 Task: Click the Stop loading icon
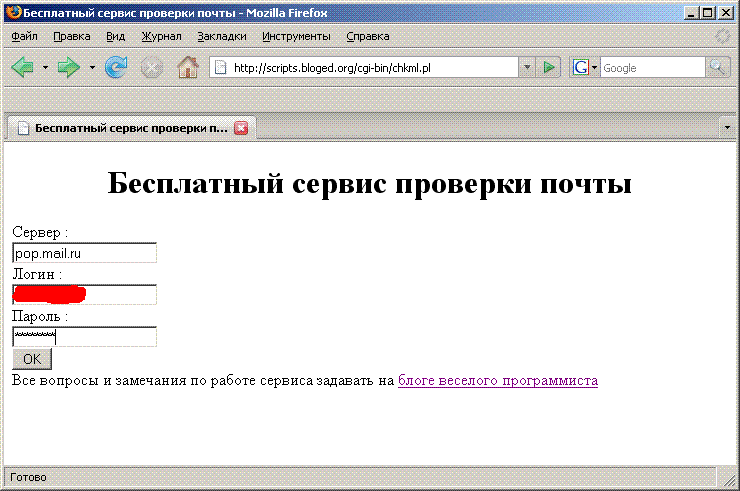151,68
